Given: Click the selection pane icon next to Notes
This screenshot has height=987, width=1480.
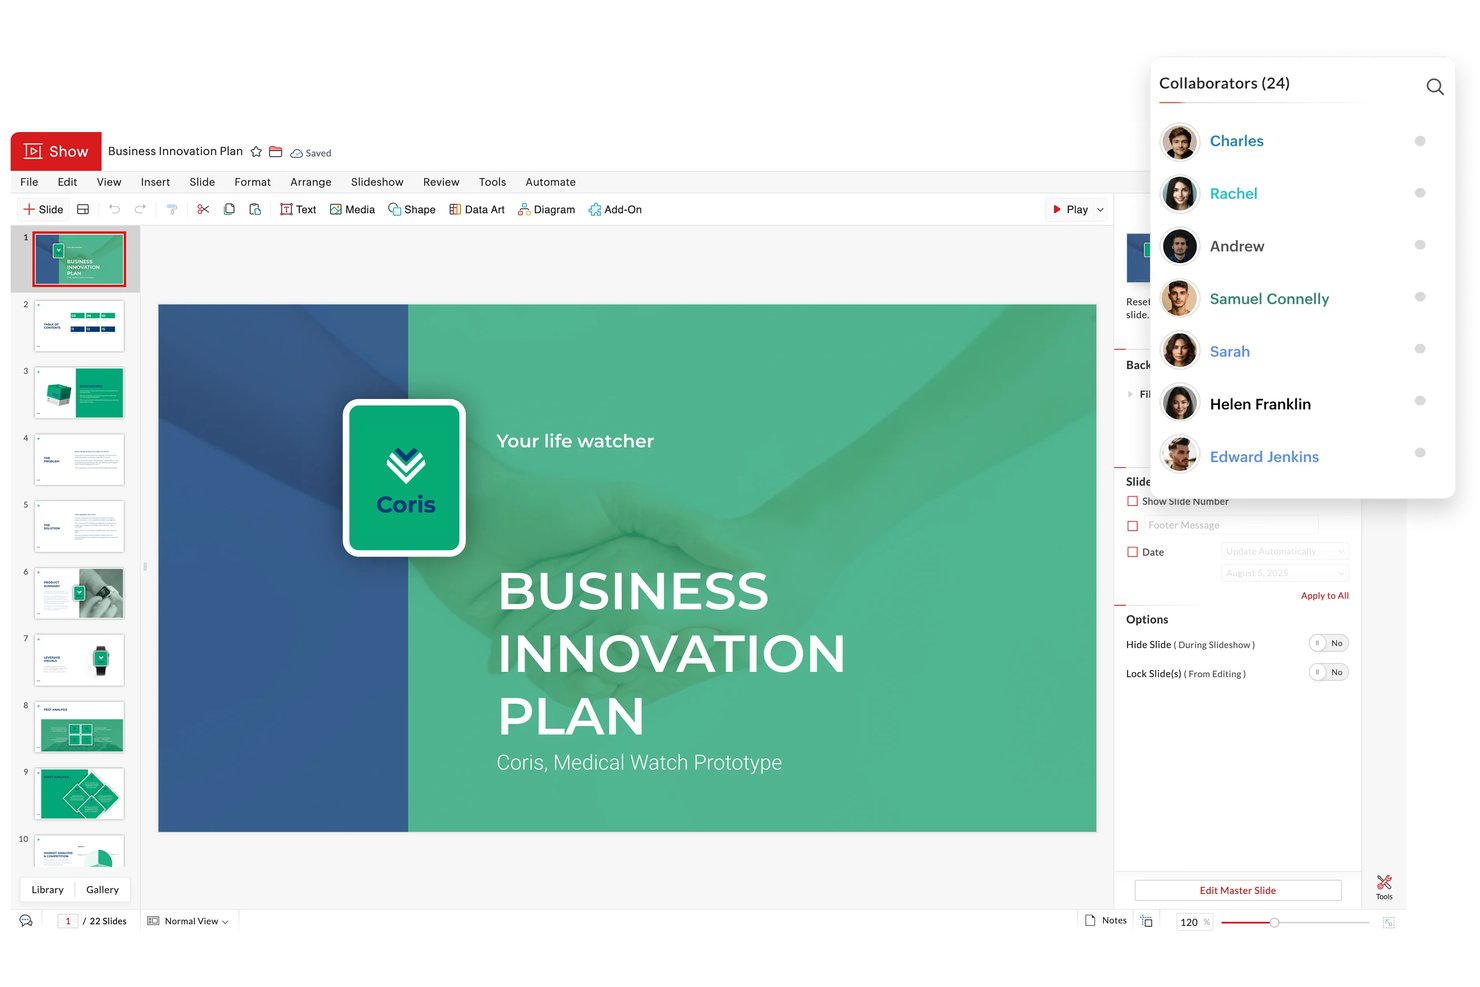Looking at the screenshot, I should pos(1147,921).
